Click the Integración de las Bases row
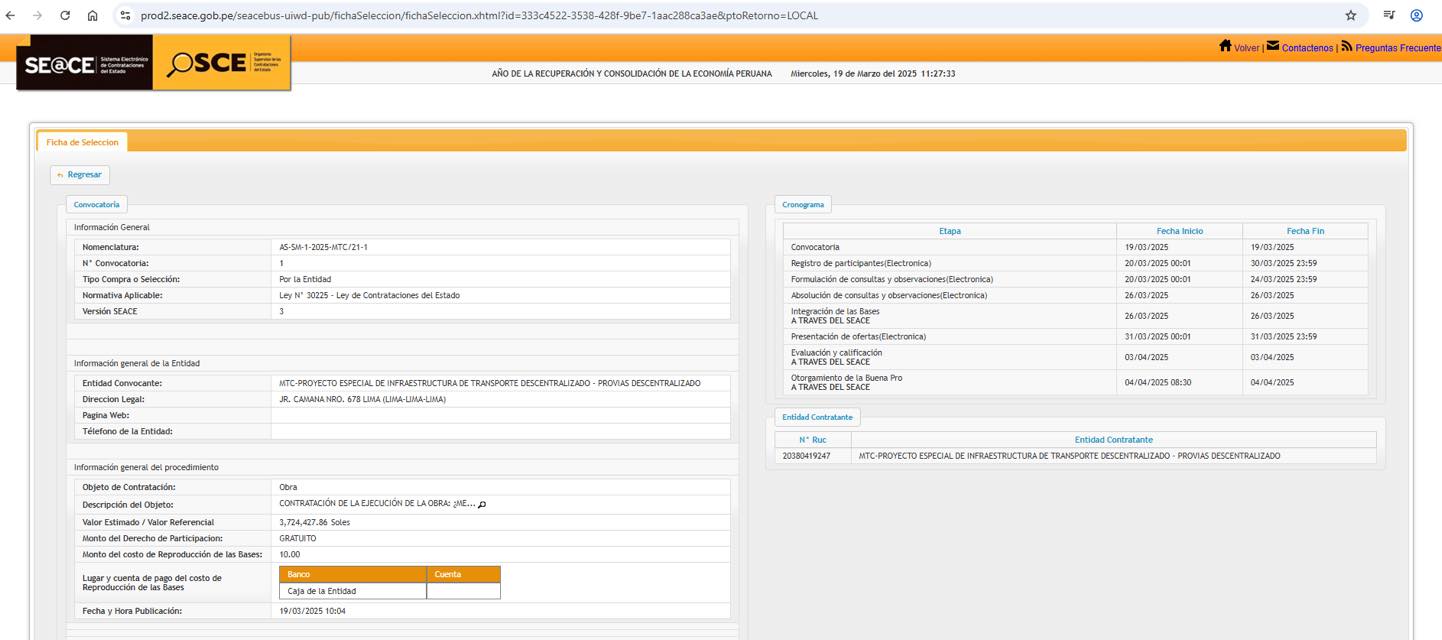 point(1075,316)
